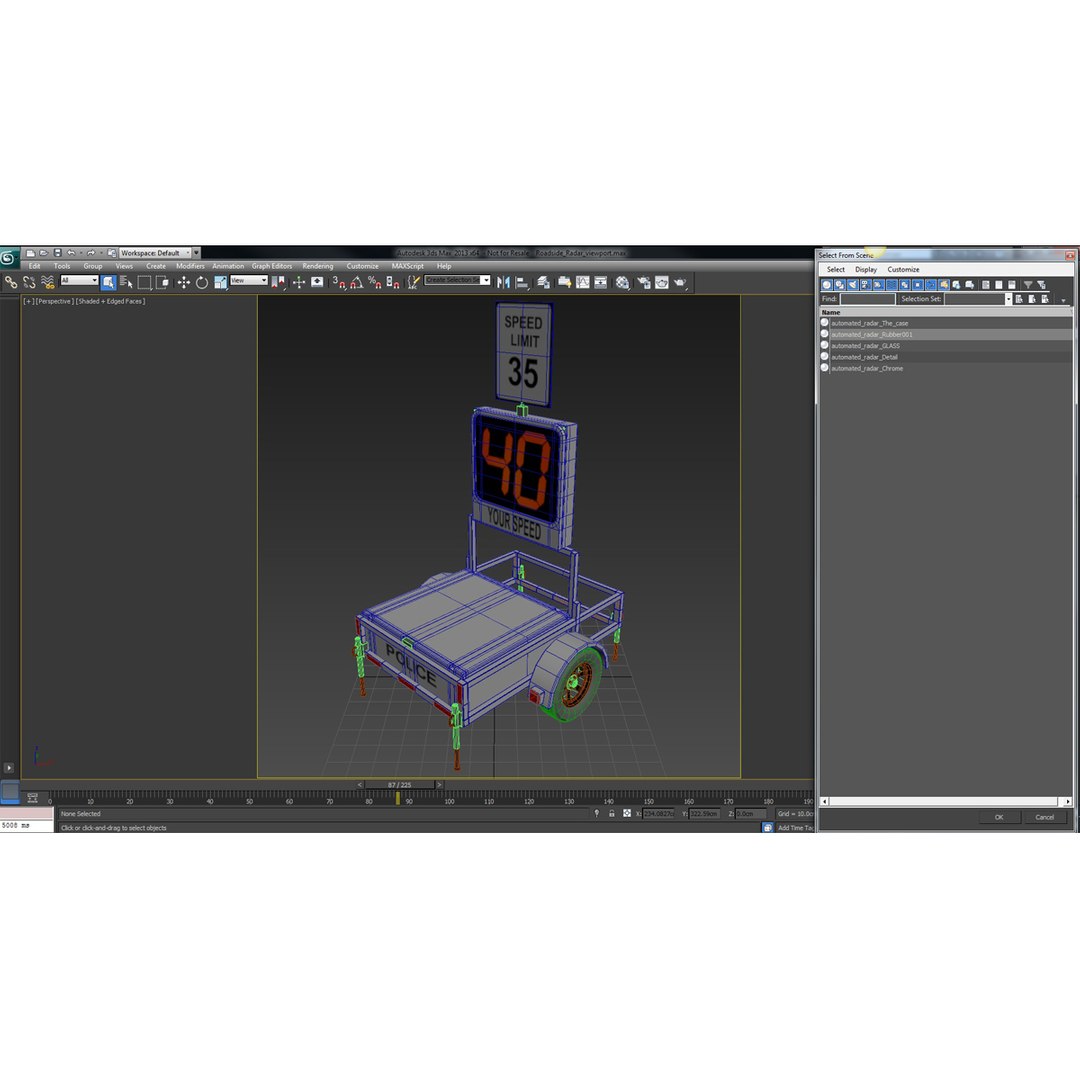
Task: Click the New Scene icon in quick access toolbar
Action: point(30,253)
